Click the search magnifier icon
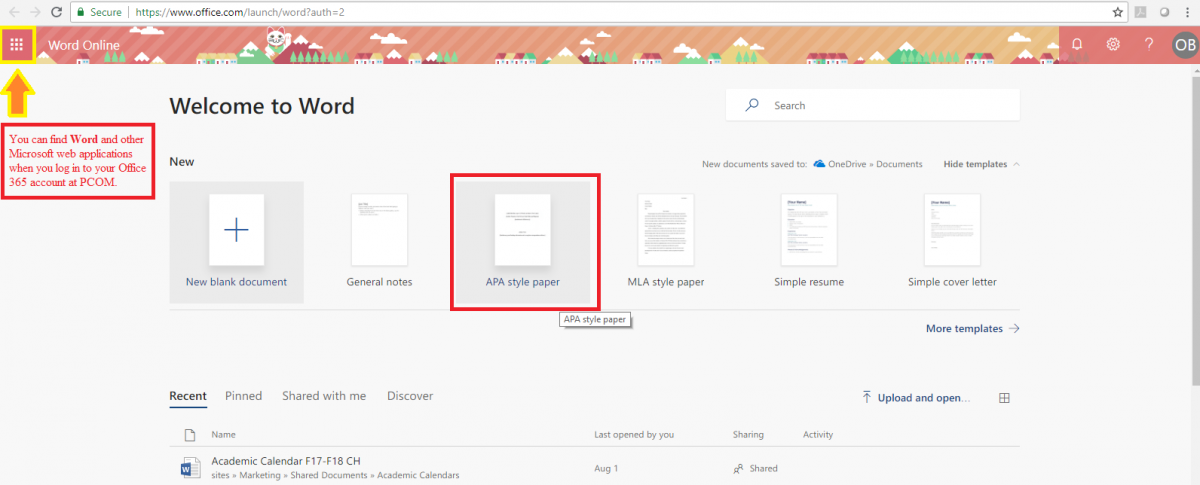 752,105
